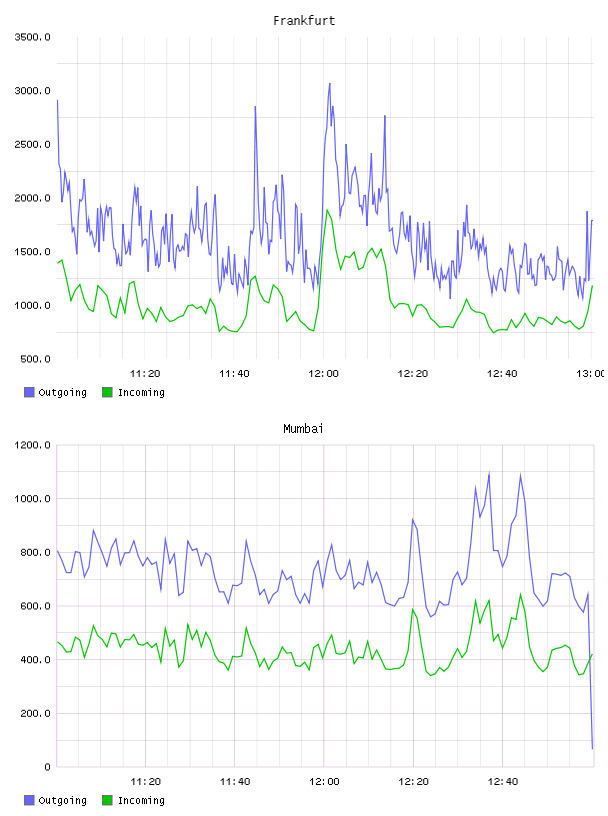608x816 pixels.
Task: Click the 12:00 label on the Frankfurt time axis
Action: tap(323, 373)
